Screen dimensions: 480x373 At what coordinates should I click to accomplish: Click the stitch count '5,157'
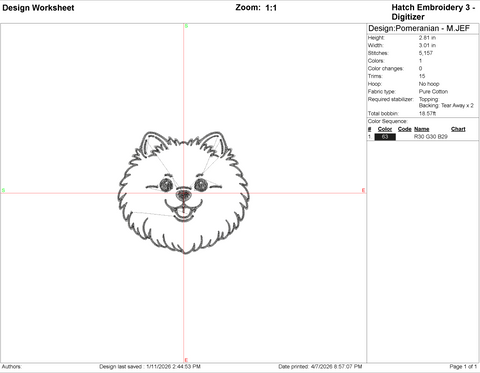click(x=426, y=53)
